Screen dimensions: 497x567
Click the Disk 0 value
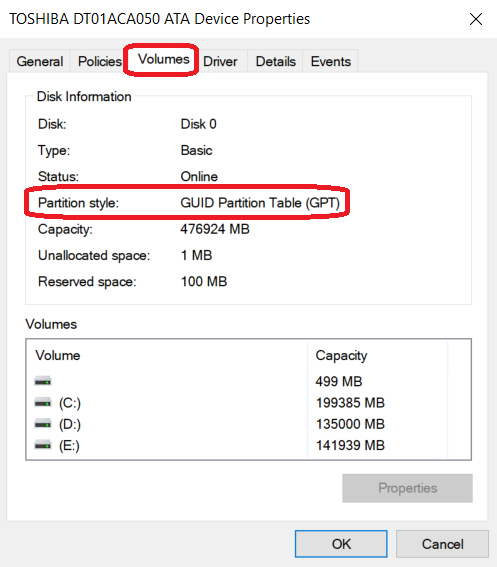pyautogui.click(x=198, y=124)
